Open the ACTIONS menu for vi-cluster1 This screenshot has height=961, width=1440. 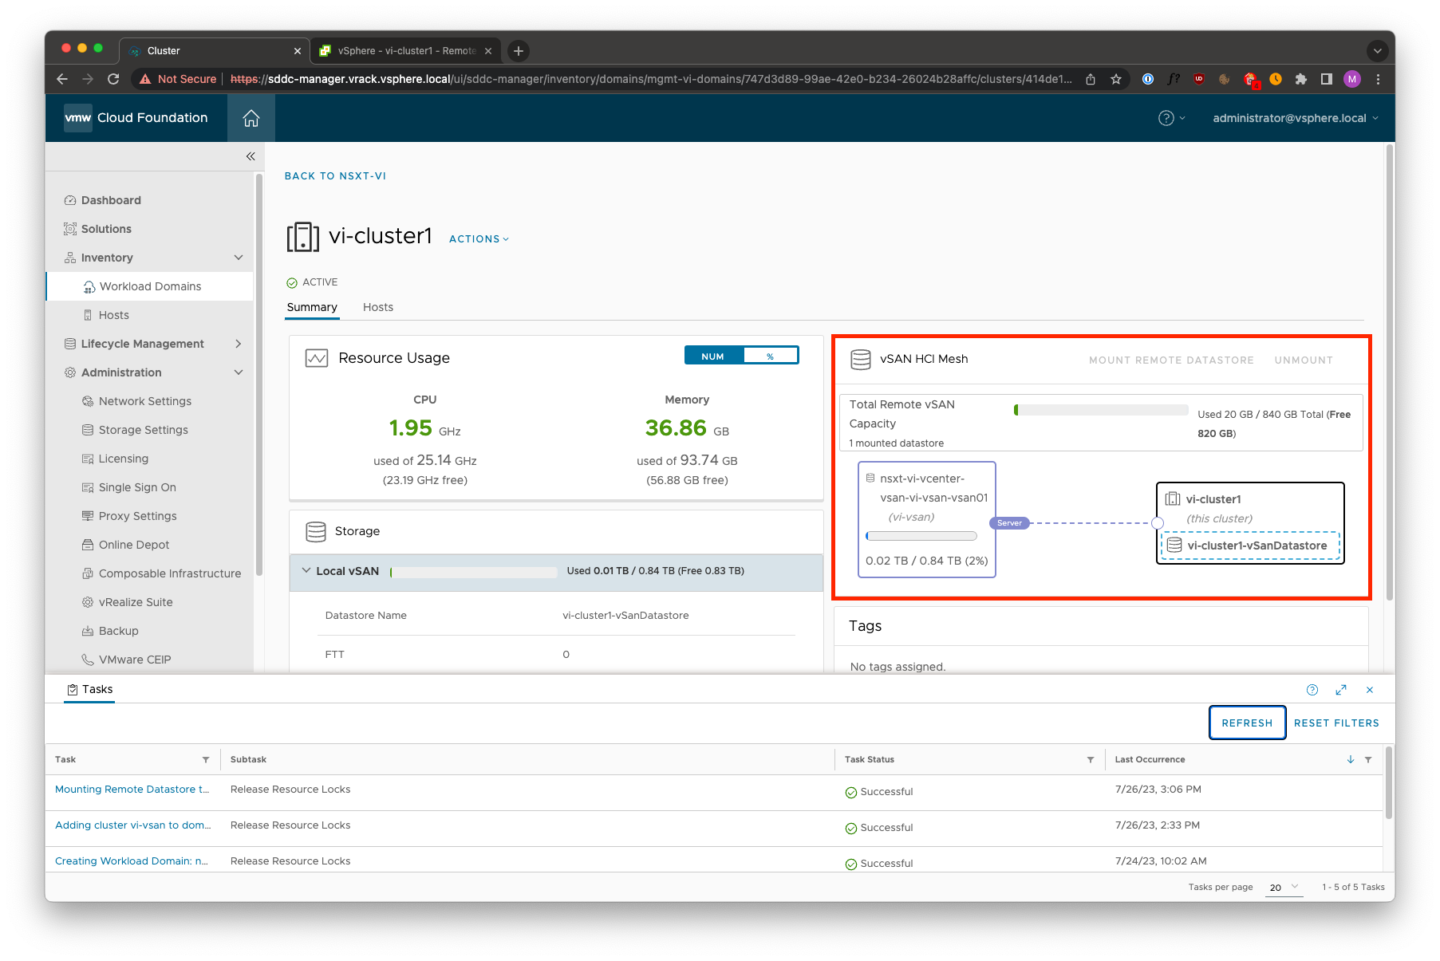coord(477,238)
